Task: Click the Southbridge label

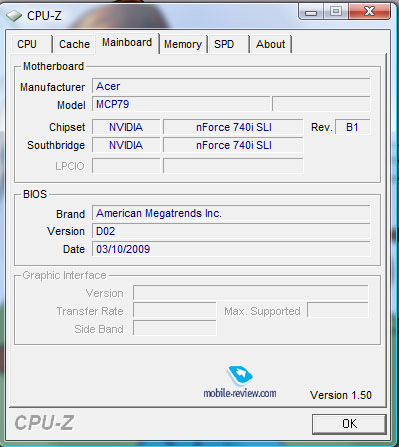Action: pos(56,145)
